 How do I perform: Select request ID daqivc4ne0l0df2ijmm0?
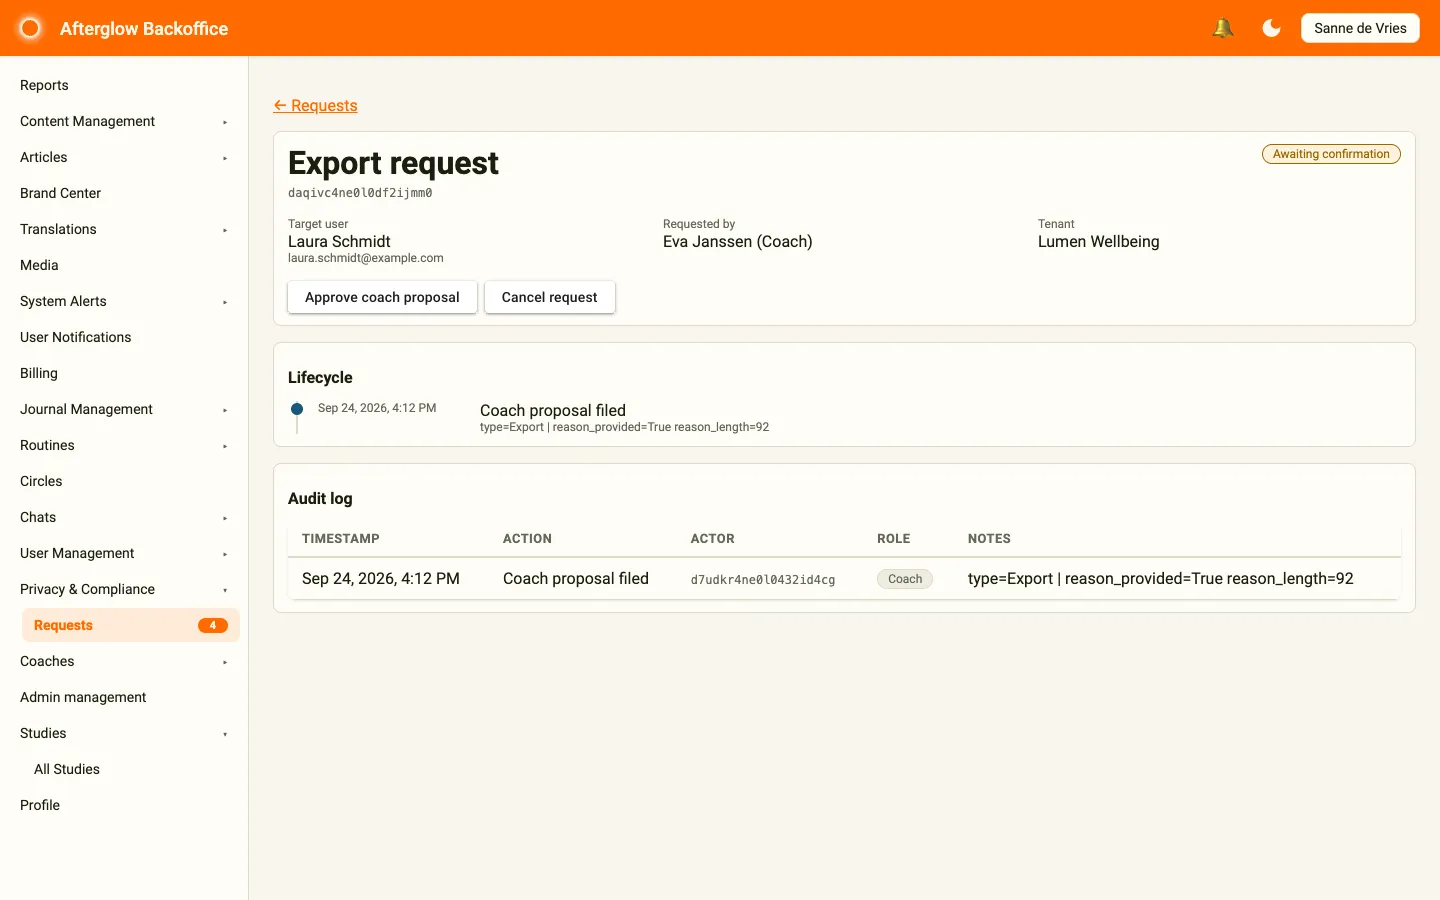[x=360, y=193]
